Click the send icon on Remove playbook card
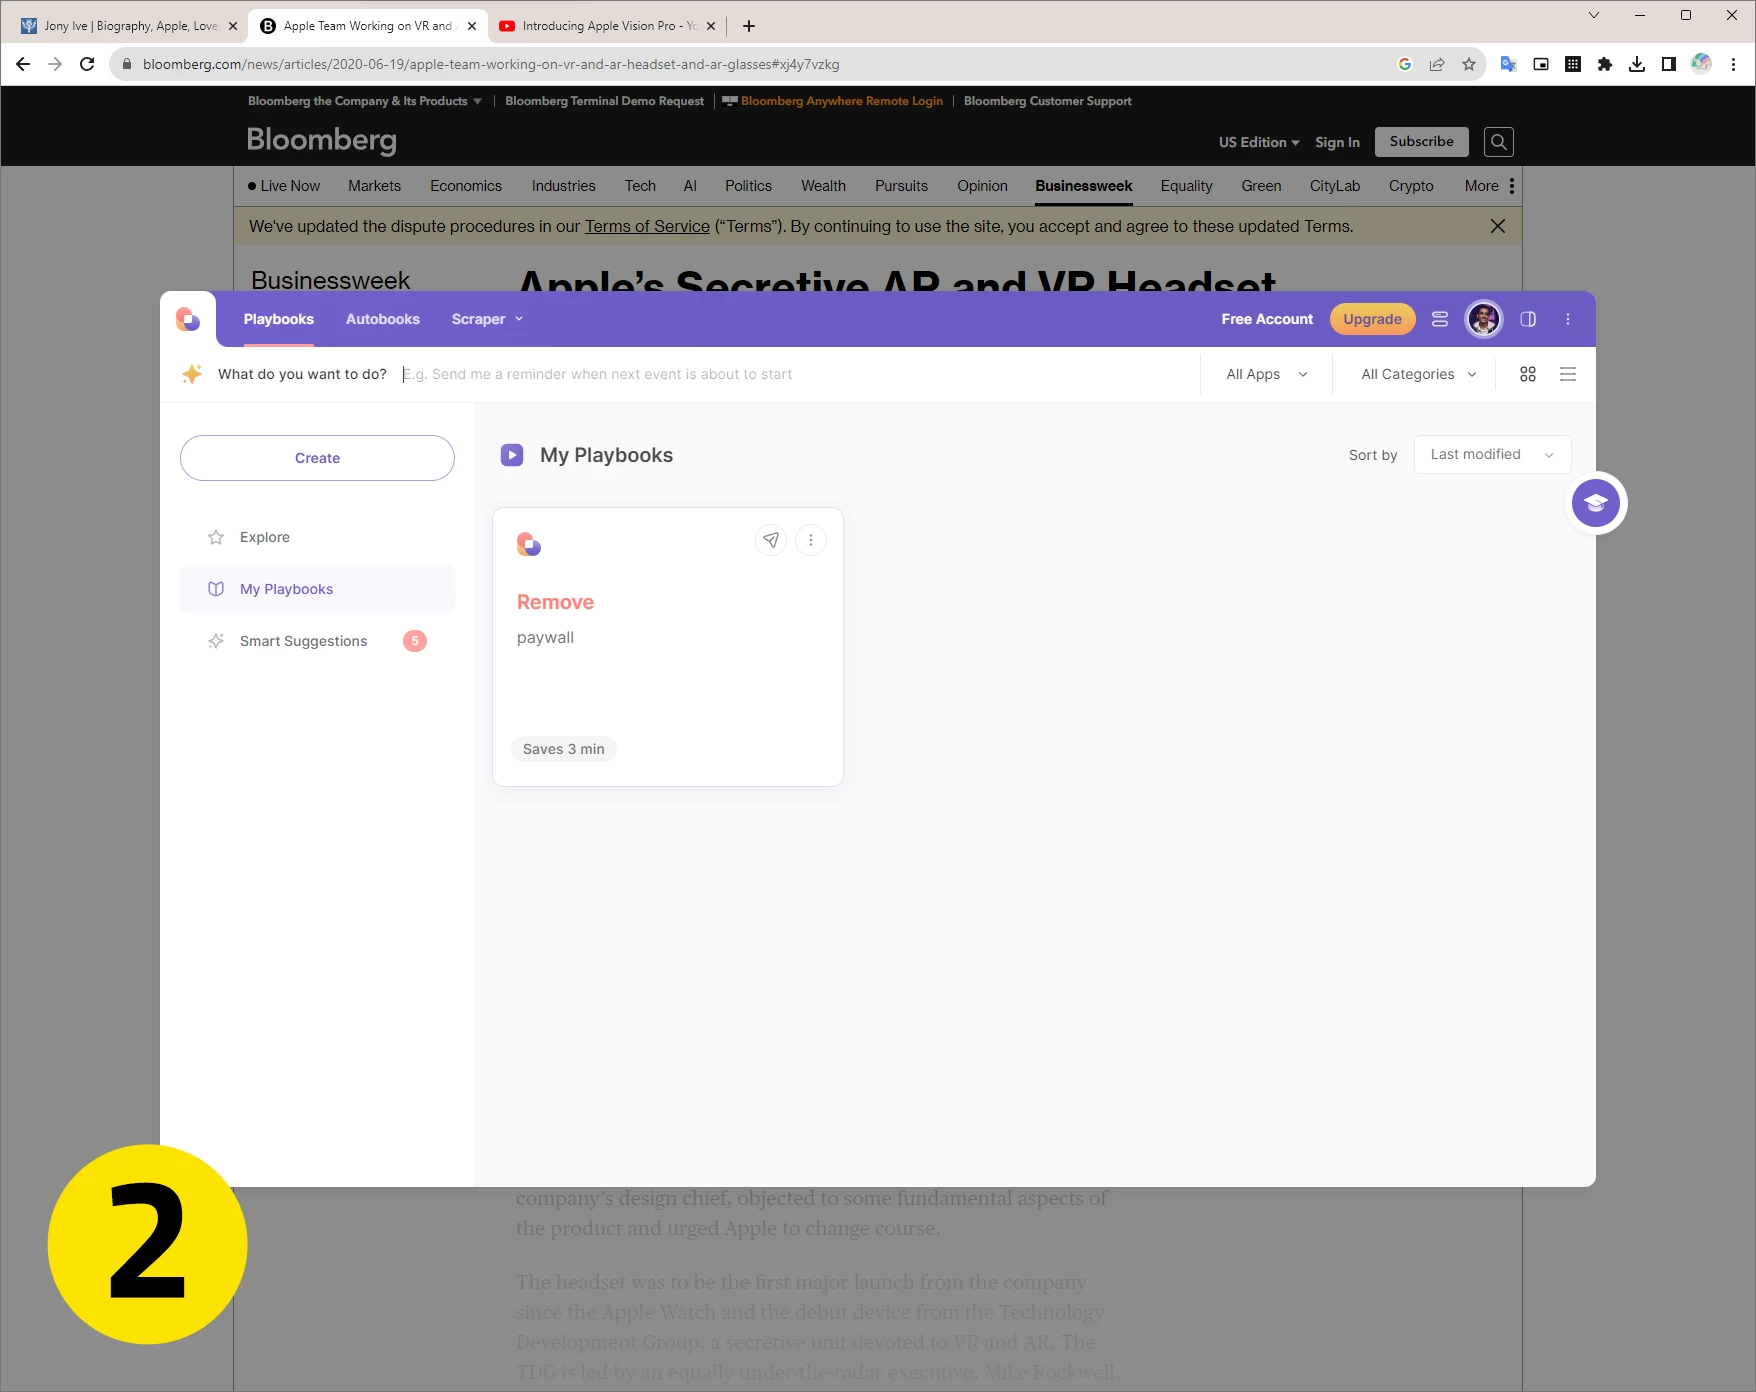 (x=770, y=540)
